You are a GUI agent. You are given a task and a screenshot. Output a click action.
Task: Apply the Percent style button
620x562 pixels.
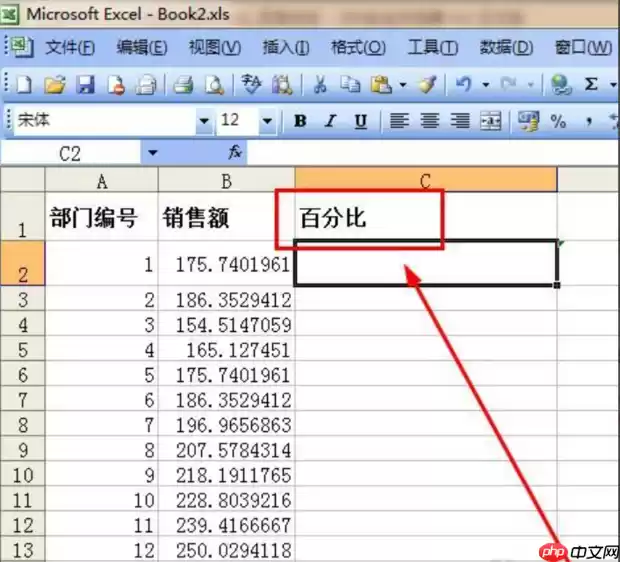(558, 121)
